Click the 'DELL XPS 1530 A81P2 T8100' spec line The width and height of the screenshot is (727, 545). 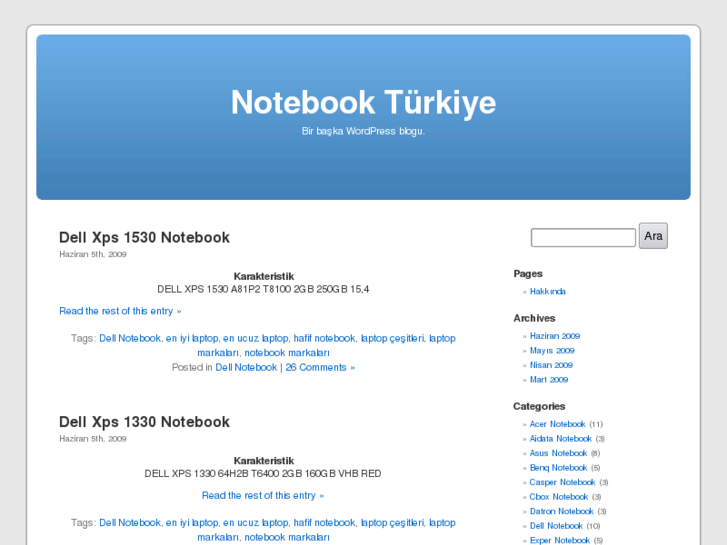tap(263, 289)
